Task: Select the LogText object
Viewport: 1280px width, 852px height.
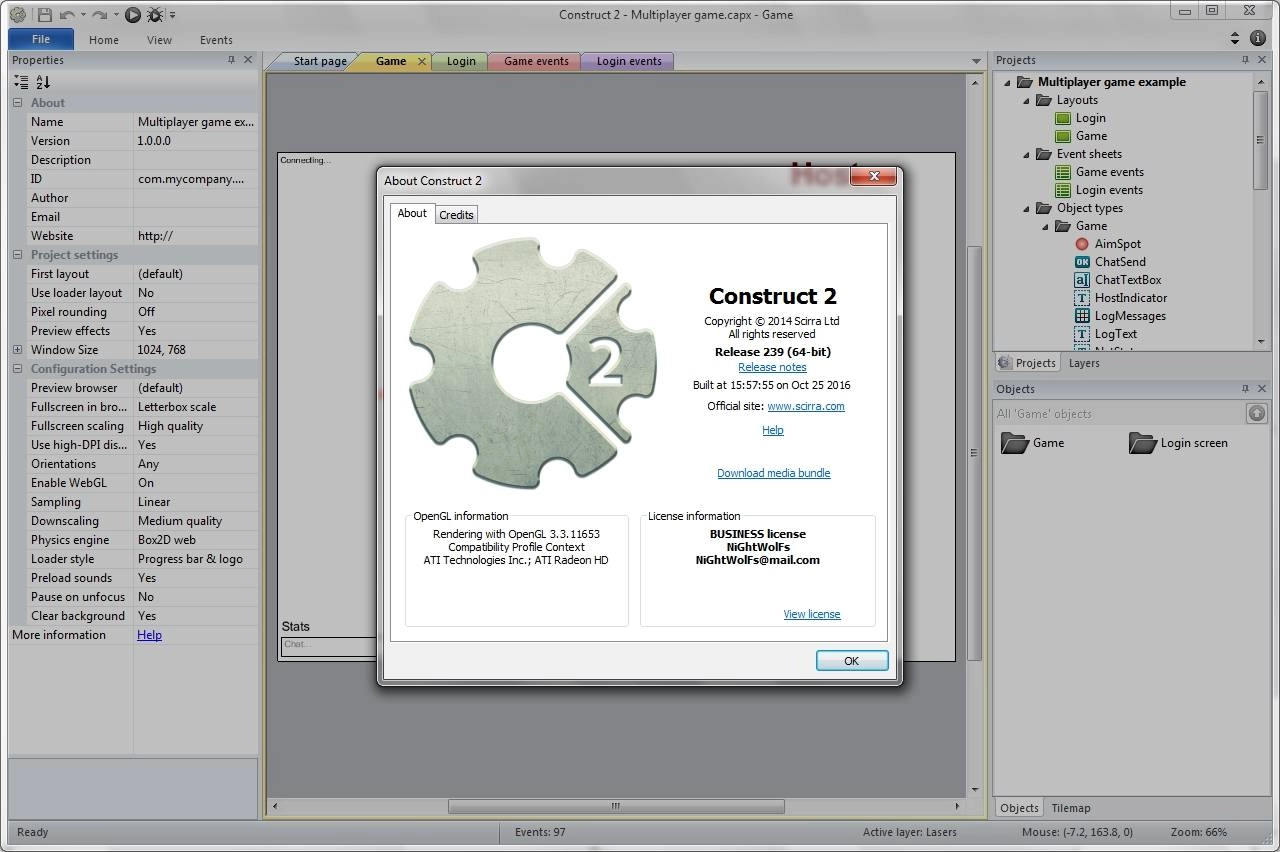Action: [1115, 334]
